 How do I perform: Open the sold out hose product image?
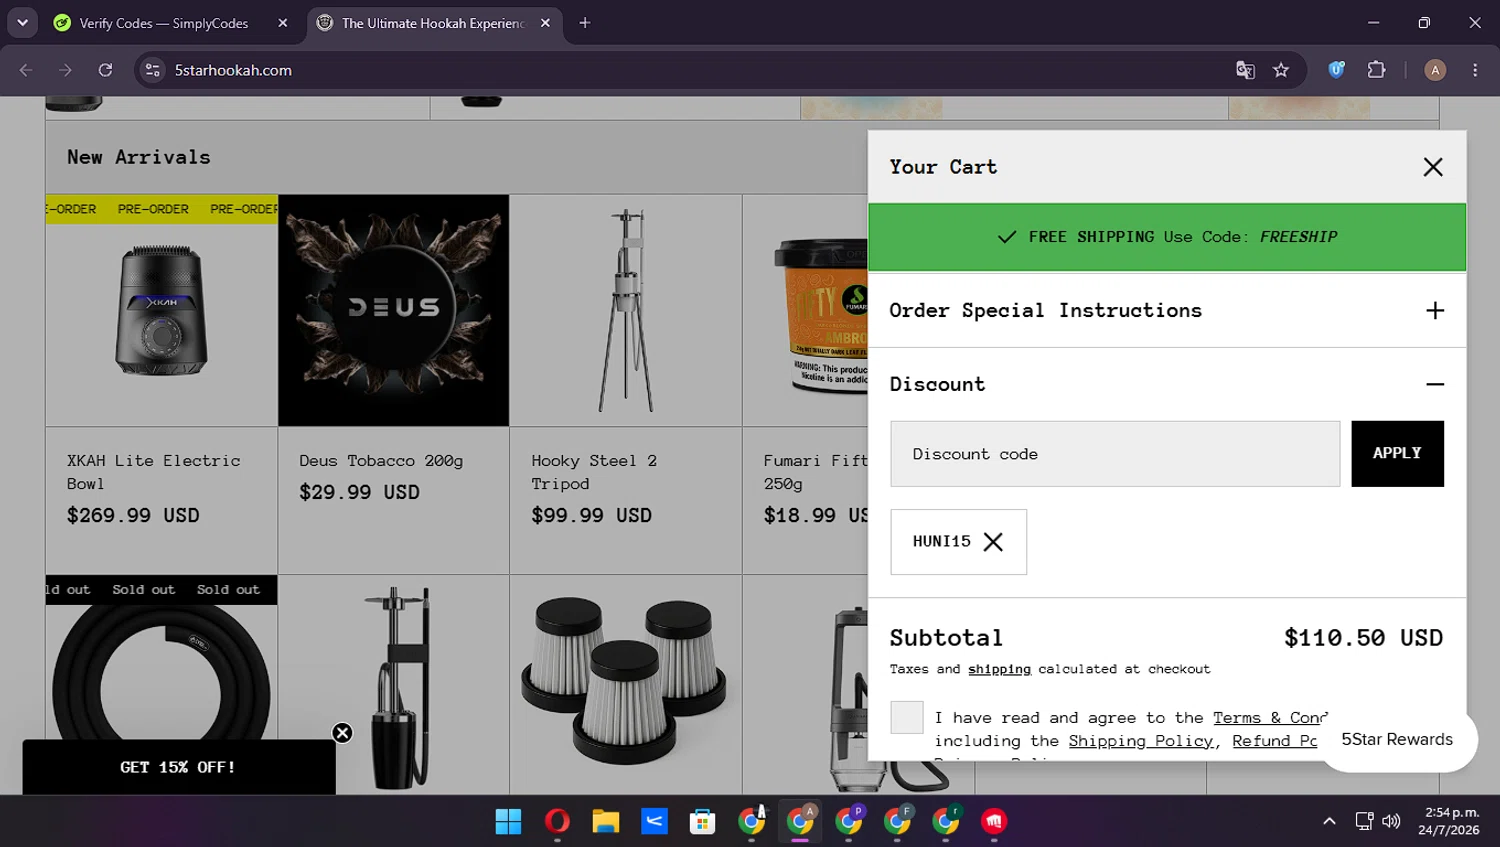pos(162,685)
